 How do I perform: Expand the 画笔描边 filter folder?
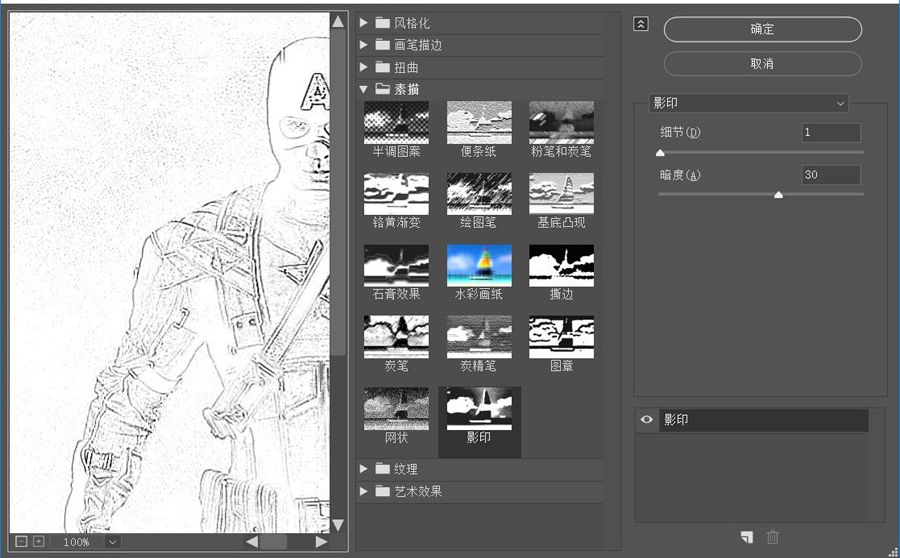(x=363, y=45)
